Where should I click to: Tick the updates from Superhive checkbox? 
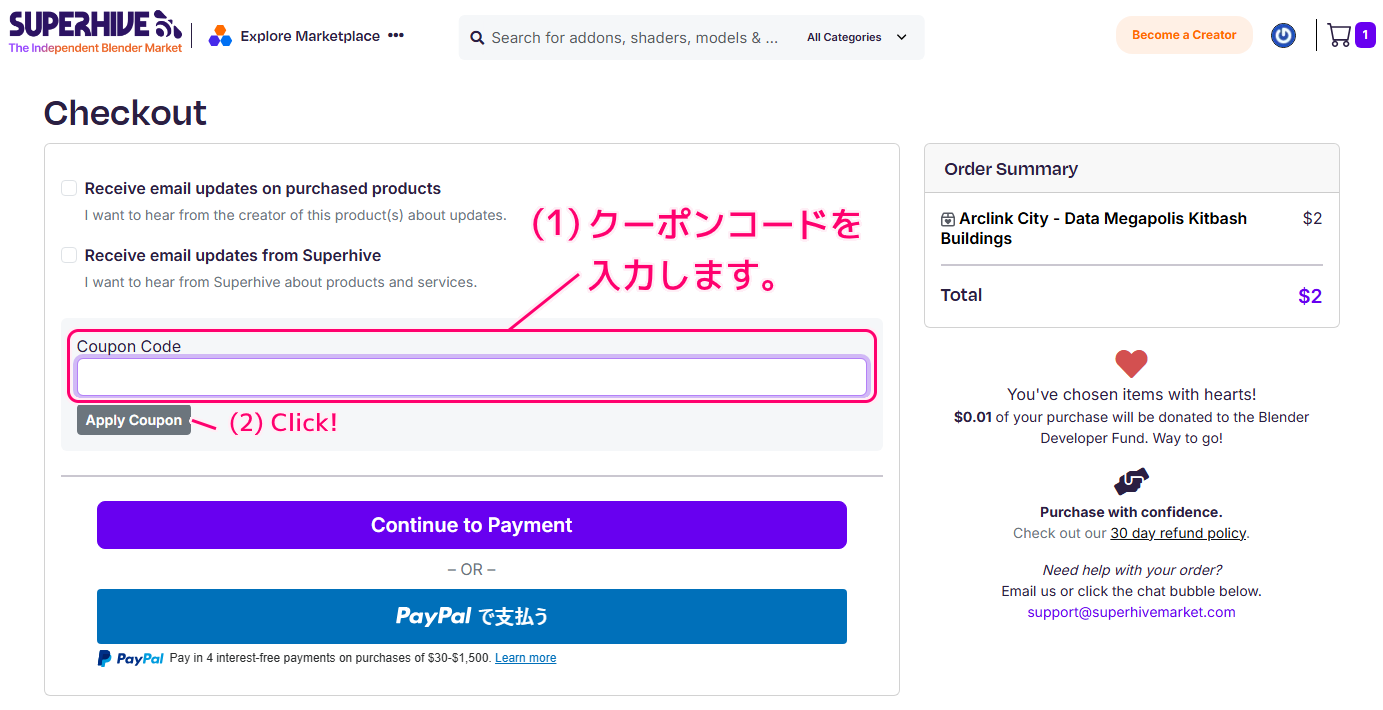tap(69, 255)
